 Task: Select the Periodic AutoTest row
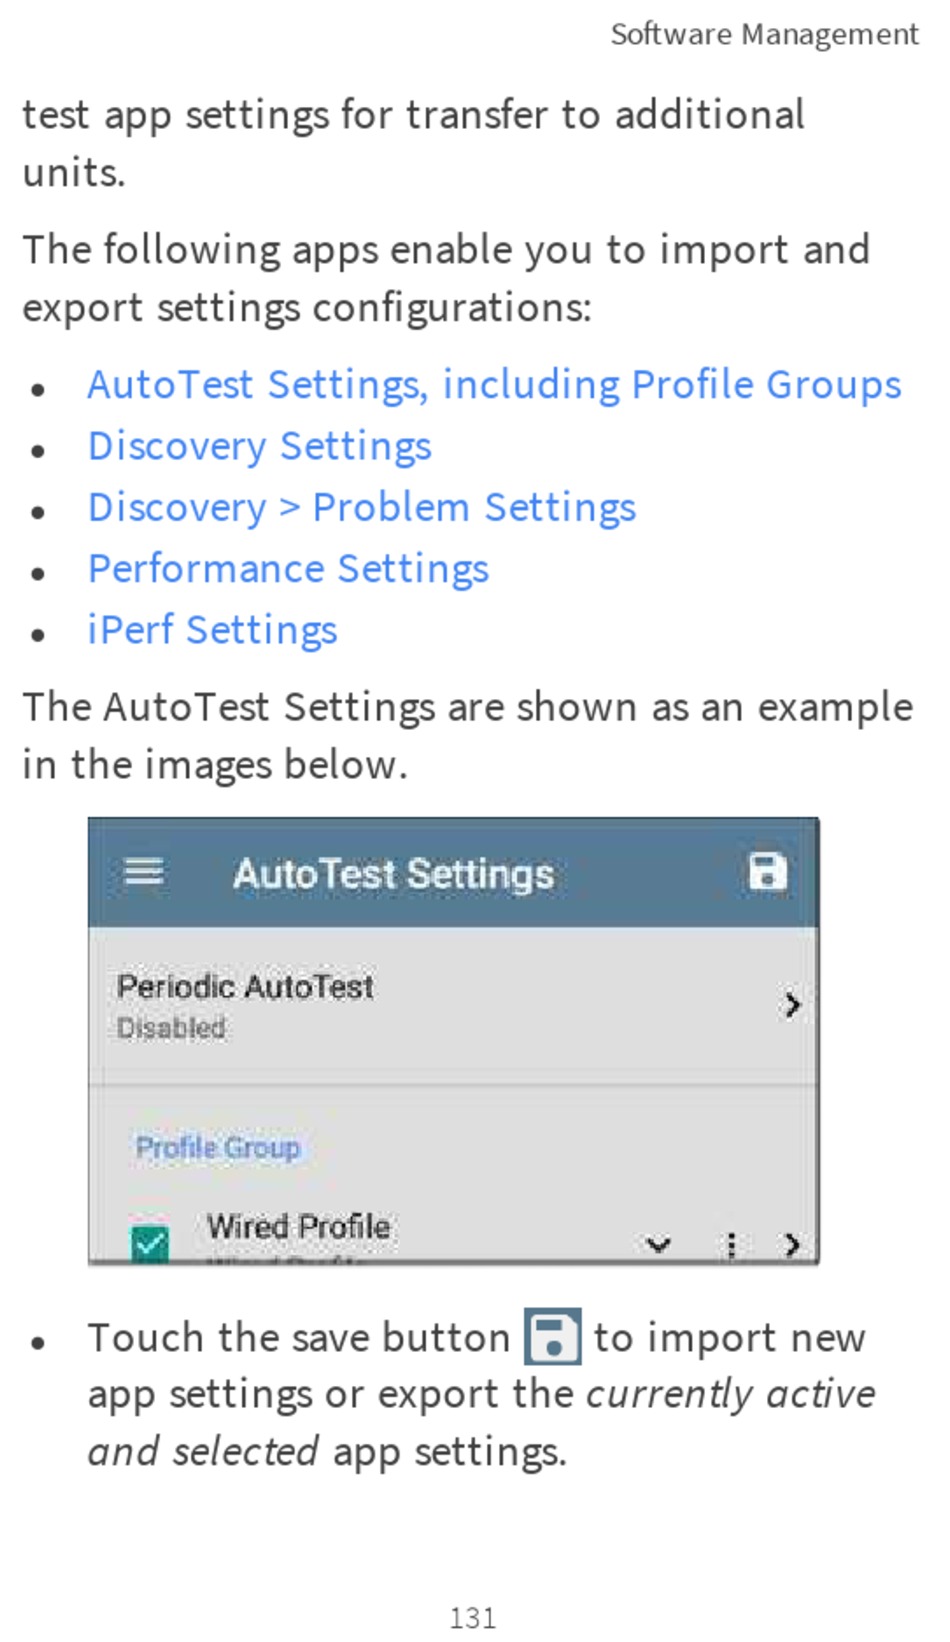[453, 1006]
